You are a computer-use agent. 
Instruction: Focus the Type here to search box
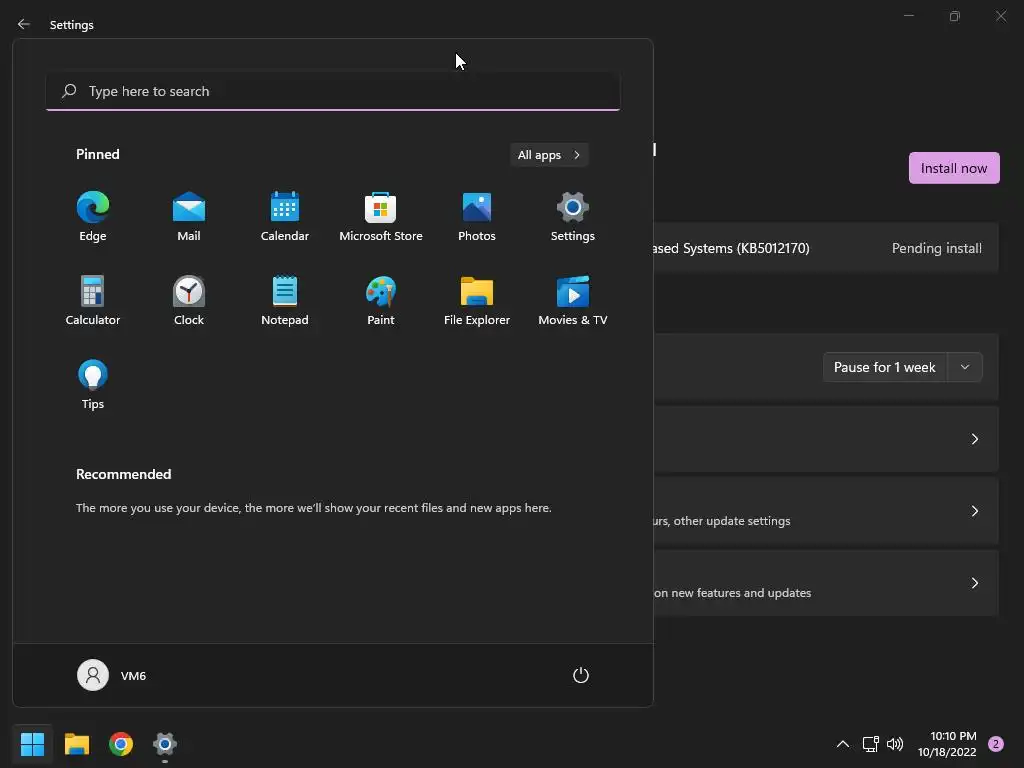pyautogui.click(x=333, y=91)
